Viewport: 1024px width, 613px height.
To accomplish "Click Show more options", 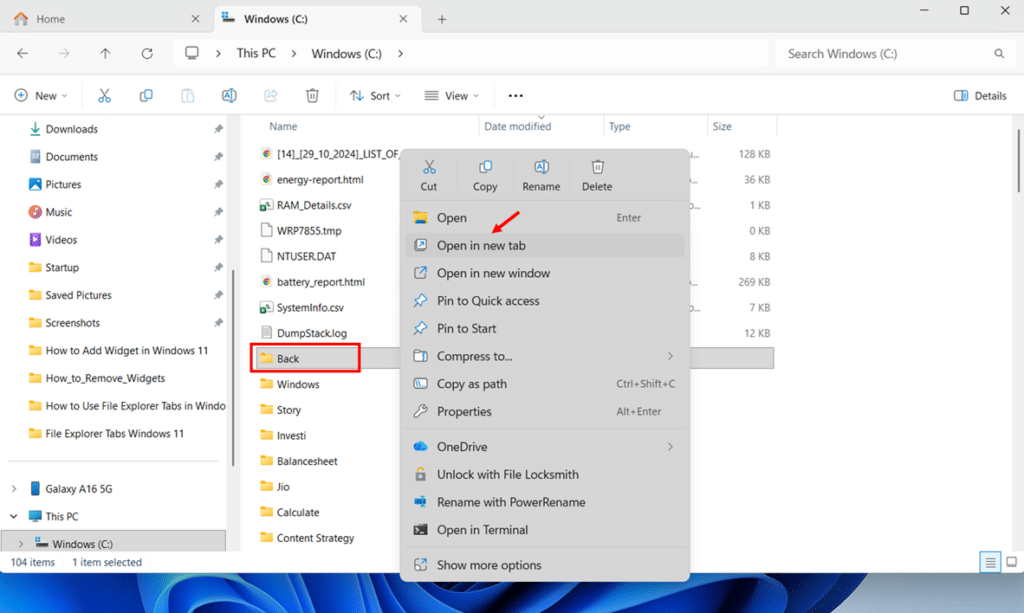I will (545, 565).
